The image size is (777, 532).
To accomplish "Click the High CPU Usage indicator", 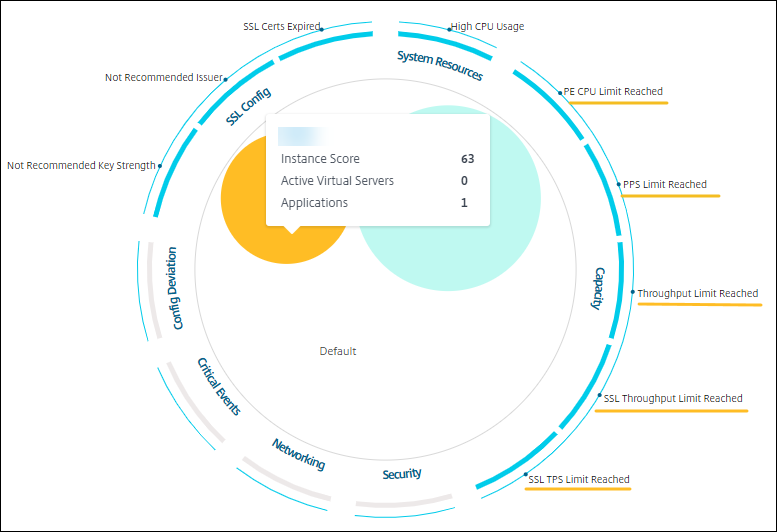I will click(487, 26).
